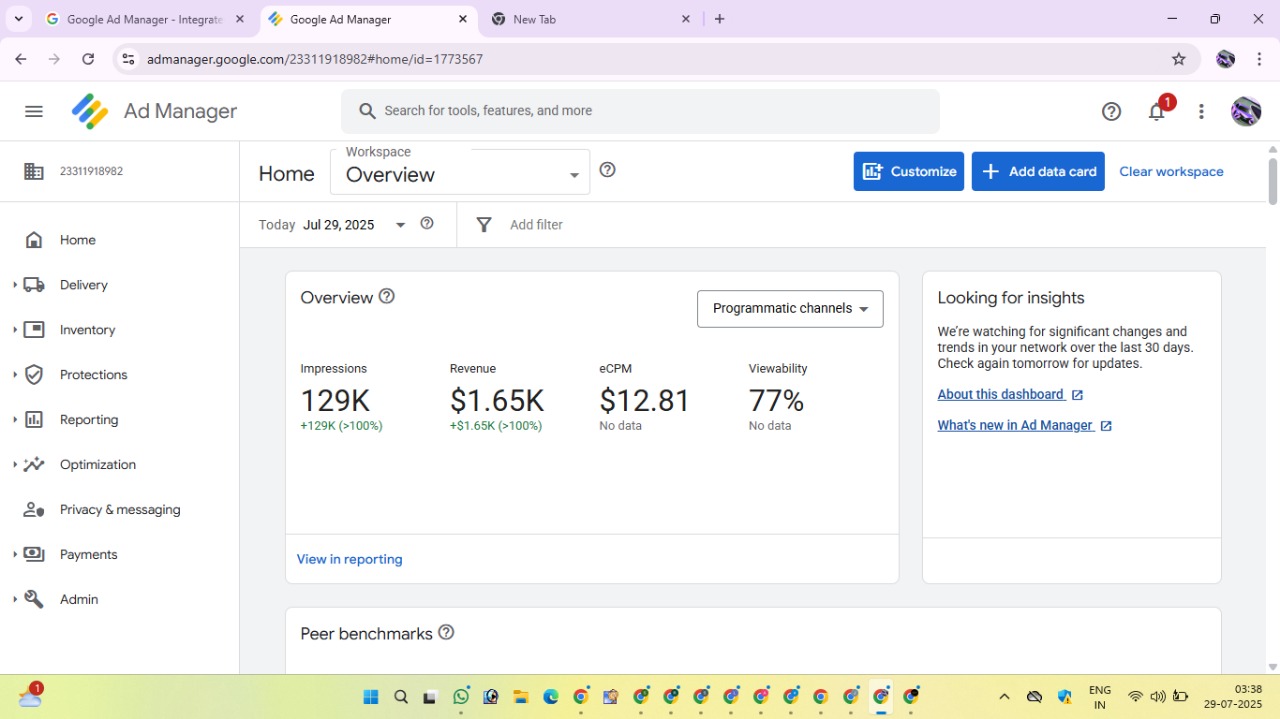Click the Overview card help icon
The width and height of the screenshot is (1280, 719).
pos(387,297)
